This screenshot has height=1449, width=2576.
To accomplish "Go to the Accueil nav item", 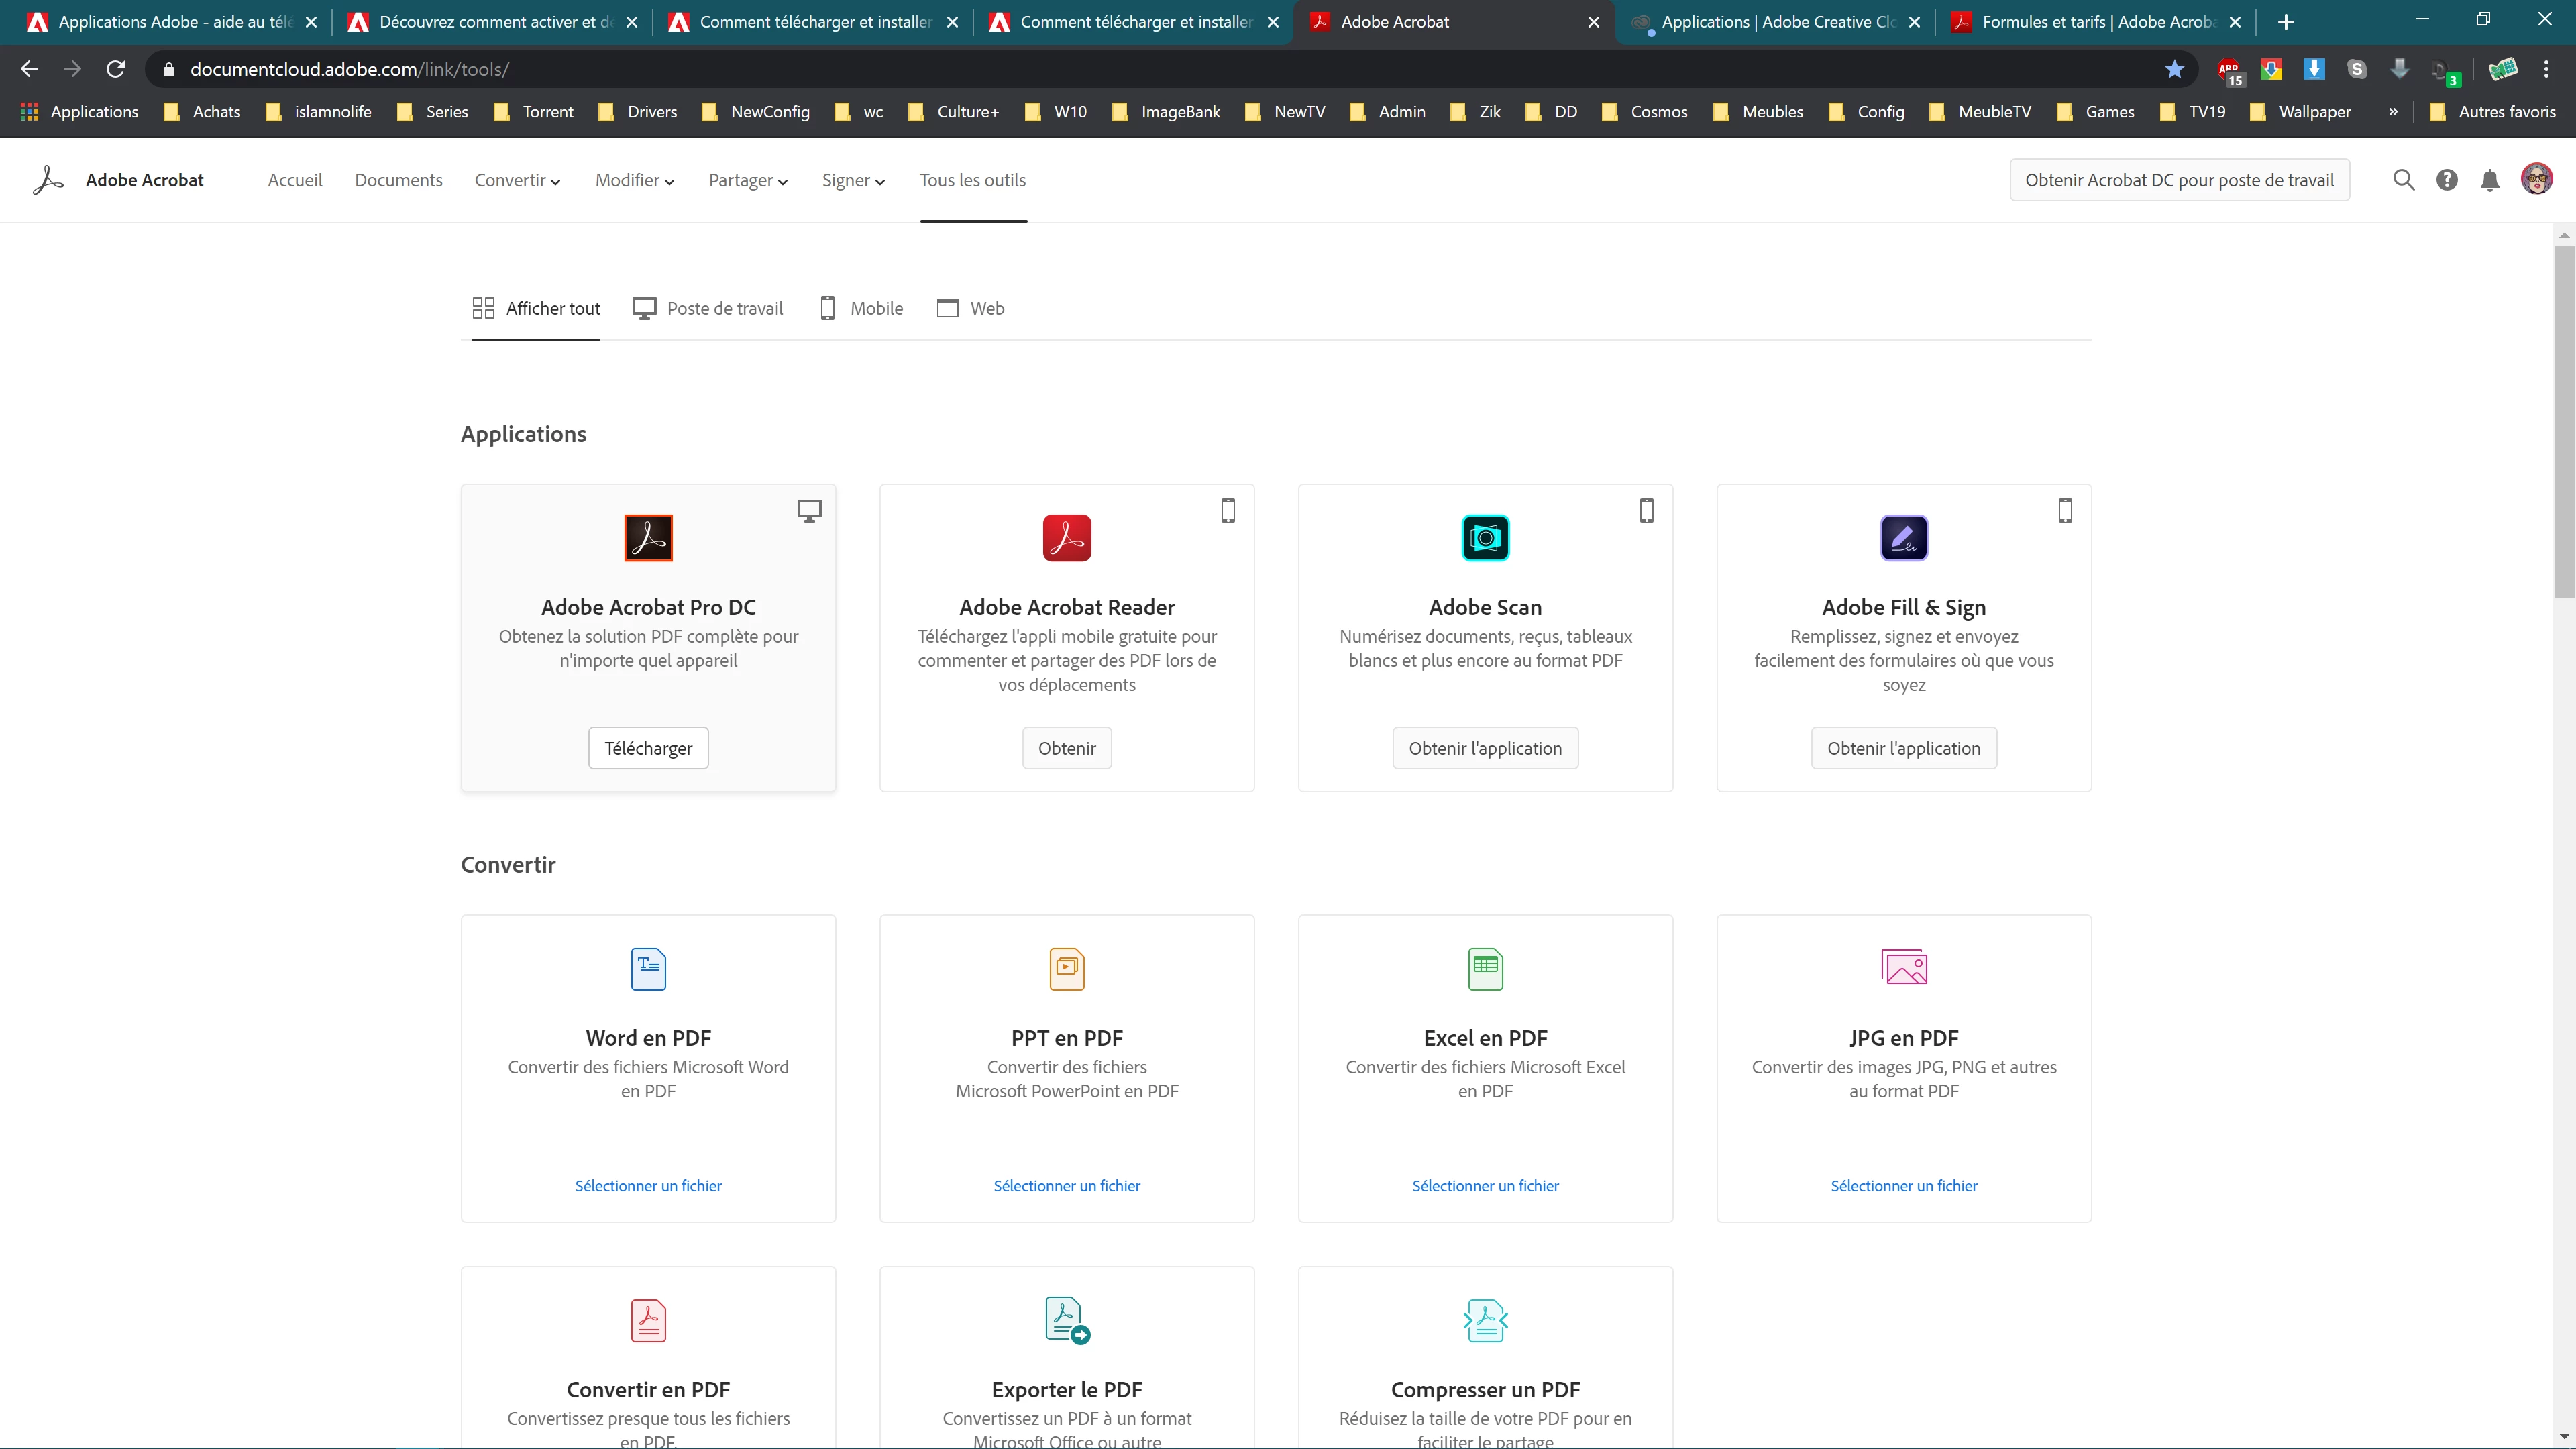I will 295,180.
